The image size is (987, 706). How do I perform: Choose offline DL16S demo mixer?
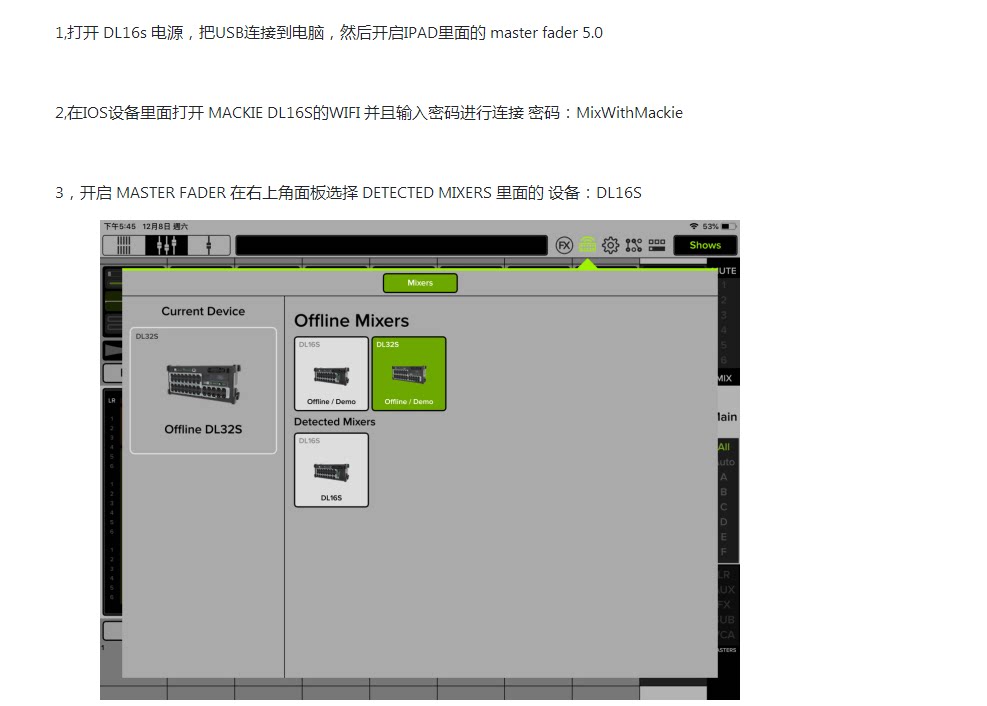(331, 373)
